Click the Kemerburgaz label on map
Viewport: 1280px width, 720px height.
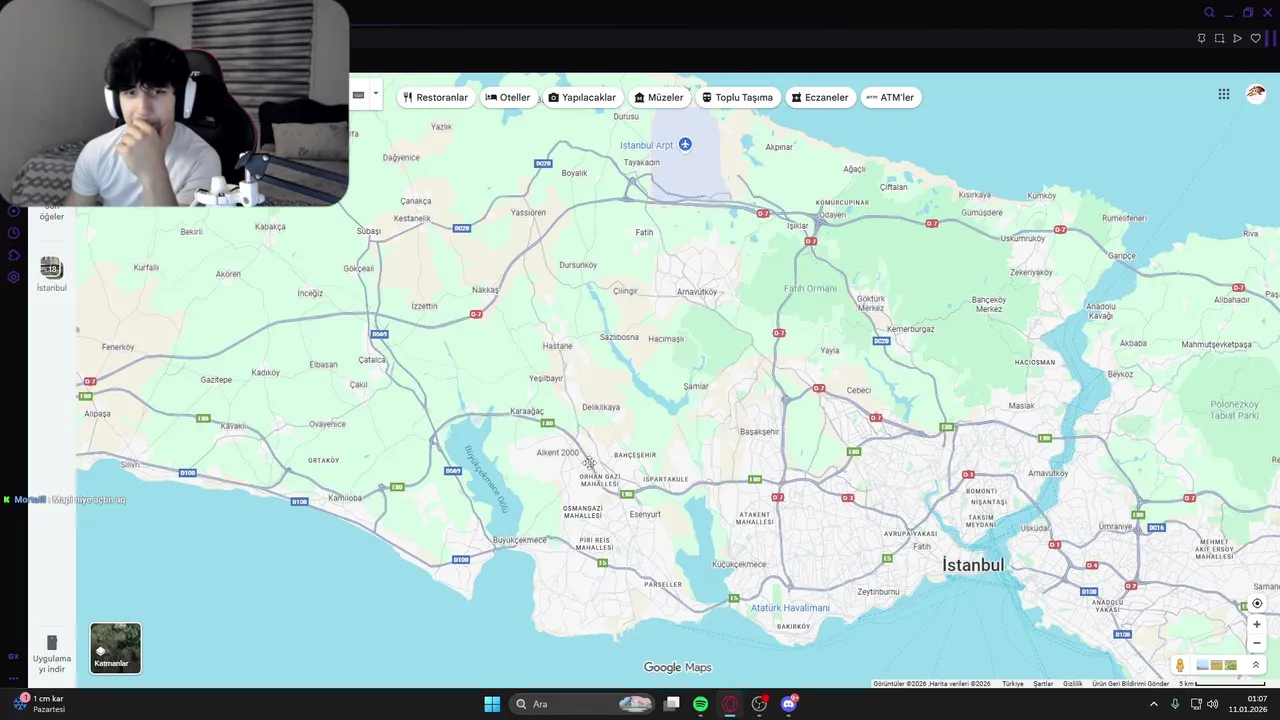click(910, 329)
